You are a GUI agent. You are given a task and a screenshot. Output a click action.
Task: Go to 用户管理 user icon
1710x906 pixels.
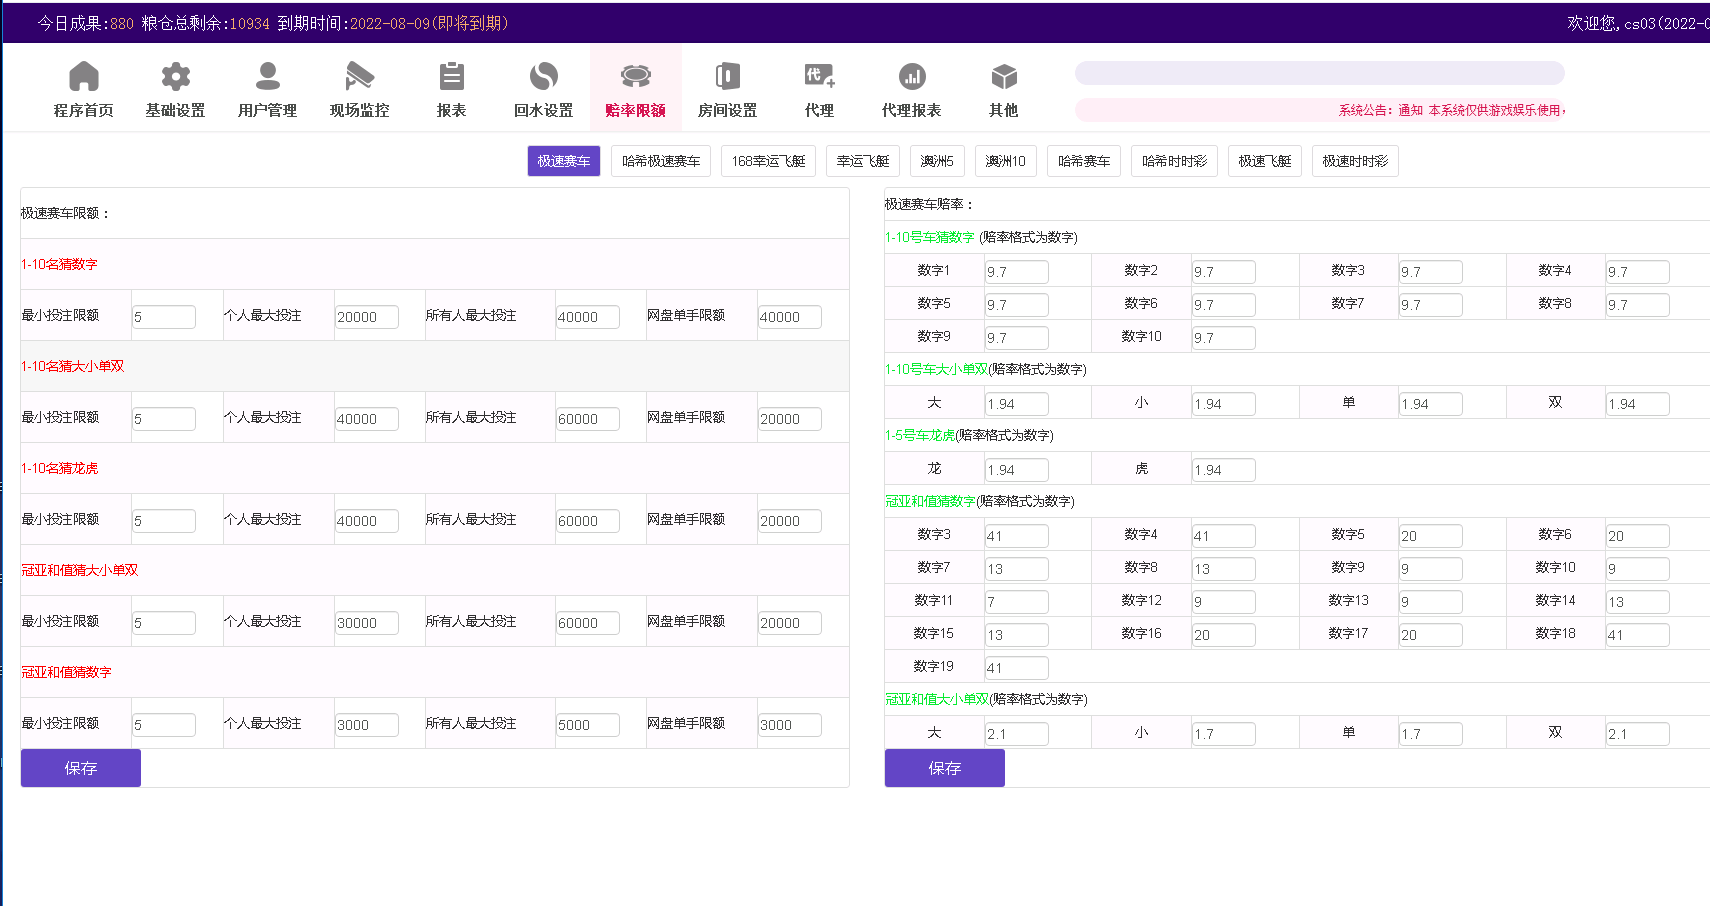coord(268,77)
